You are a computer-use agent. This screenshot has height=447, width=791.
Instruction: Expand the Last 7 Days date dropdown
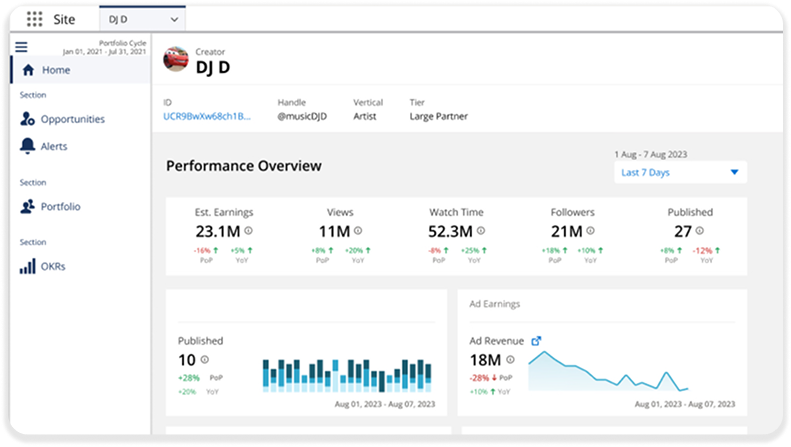(x=680, y=172)
